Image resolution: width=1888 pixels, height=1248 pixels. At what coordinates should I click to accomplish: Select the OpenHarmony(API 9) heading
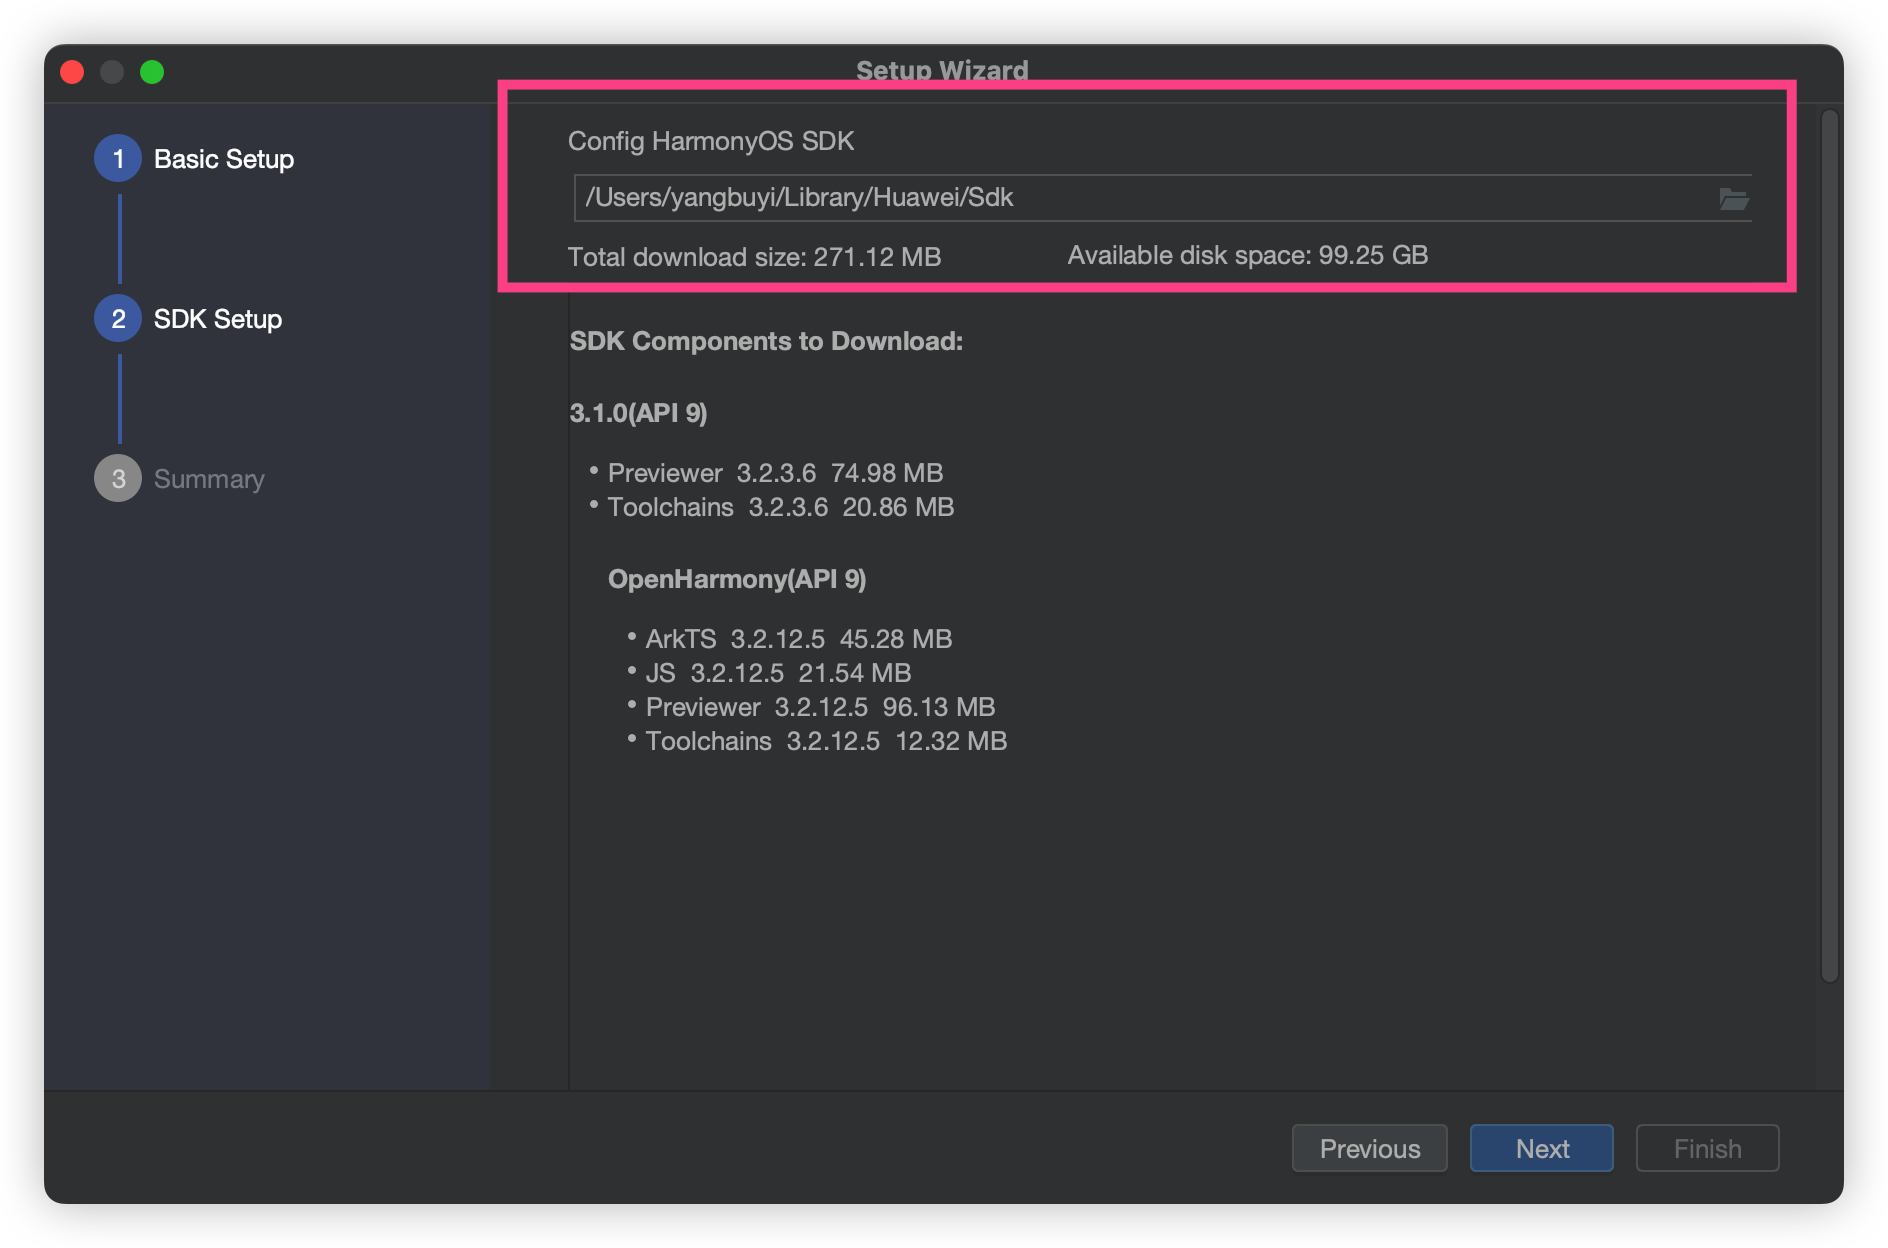tap(737, 579)
